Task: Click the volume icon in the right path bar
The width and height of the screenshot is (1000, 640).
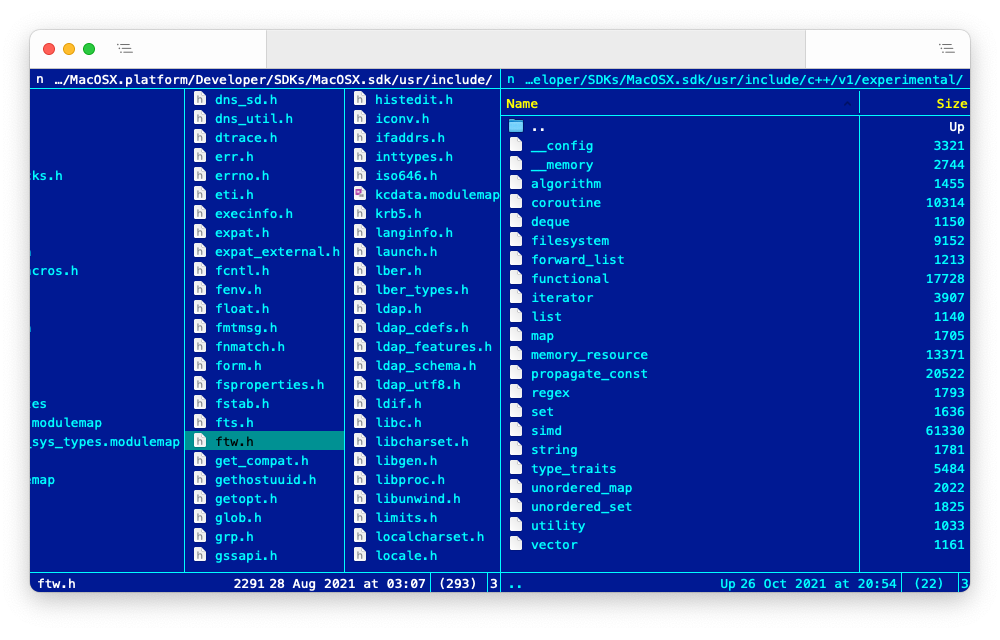Action: (510, 79)
